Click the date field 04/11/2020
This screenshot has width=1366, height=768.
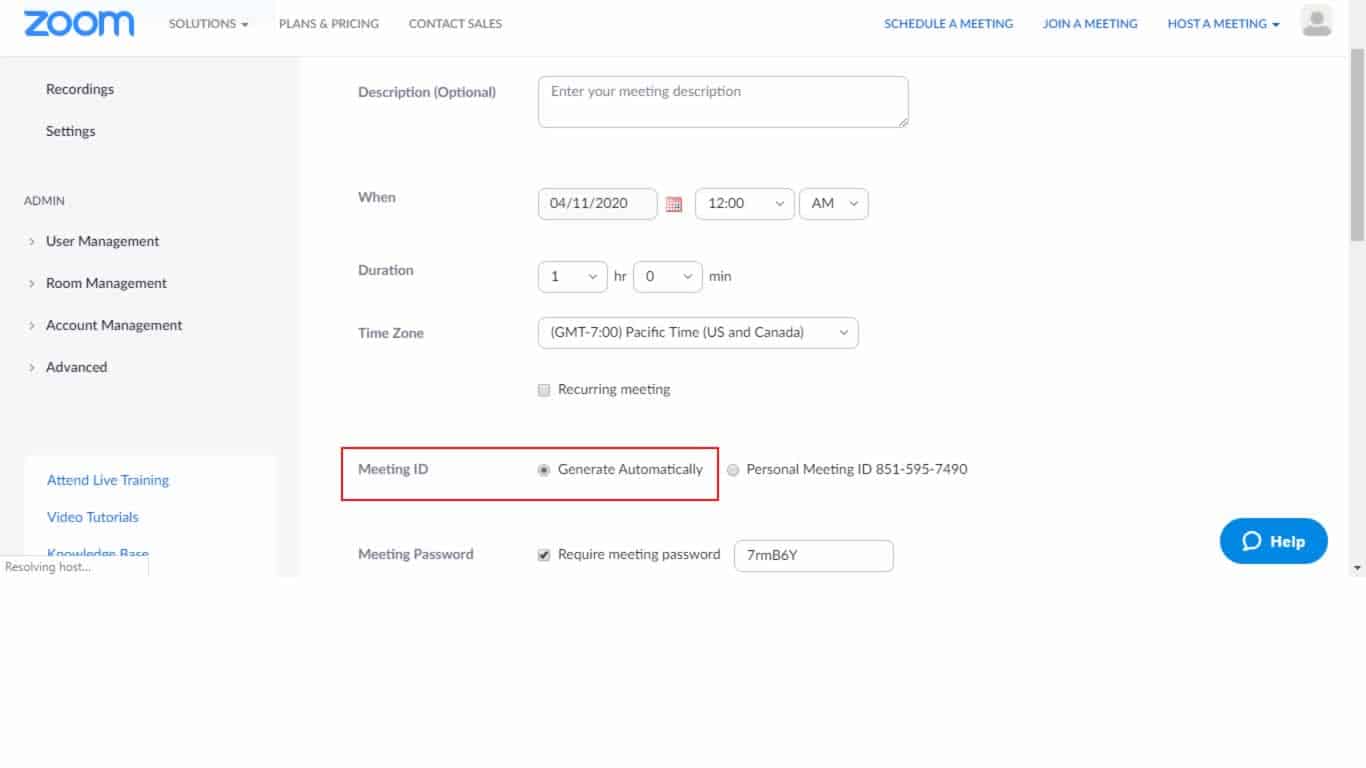coord(598,203)
